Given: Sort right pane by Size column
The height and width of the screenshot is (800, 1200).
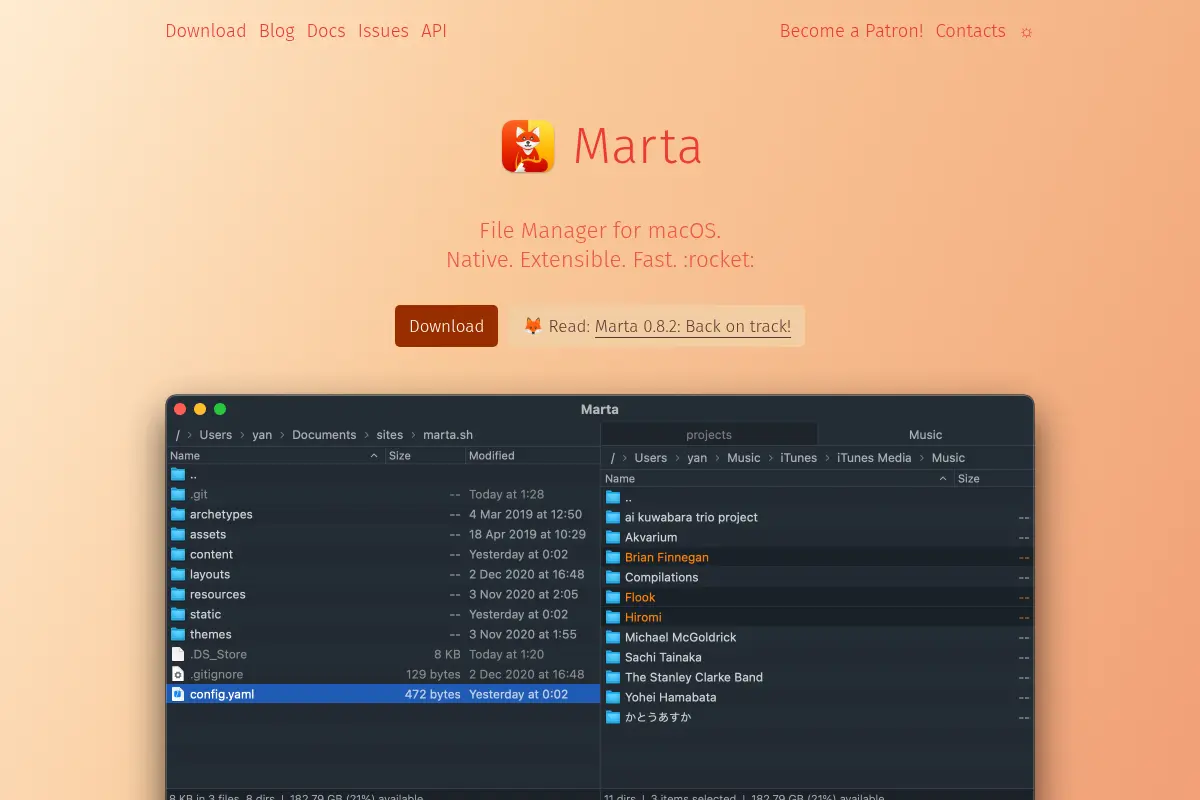Looking at the screenshot, I should [994, 479].
